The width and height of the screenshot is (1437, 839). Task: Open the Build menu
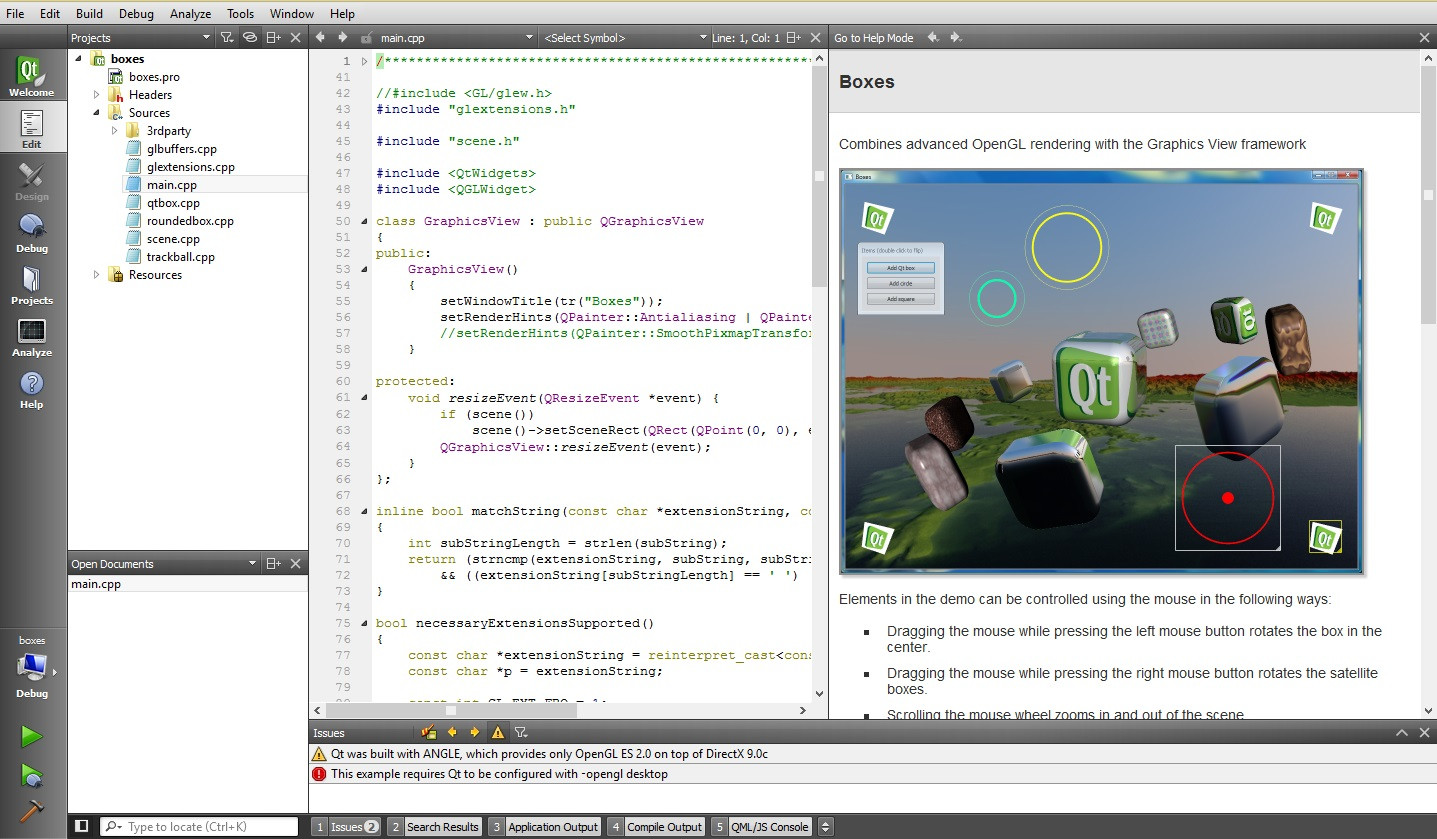pos(89,14)
